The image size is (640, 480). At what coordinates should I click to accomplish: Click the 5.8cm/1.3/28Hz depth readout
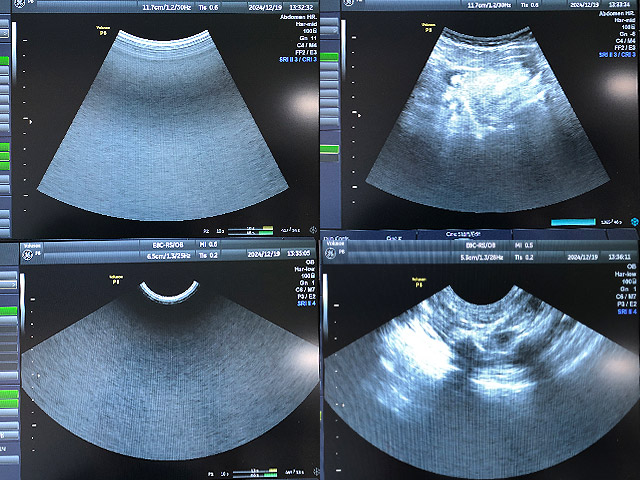pyautogui.click(x=481, y=258)
